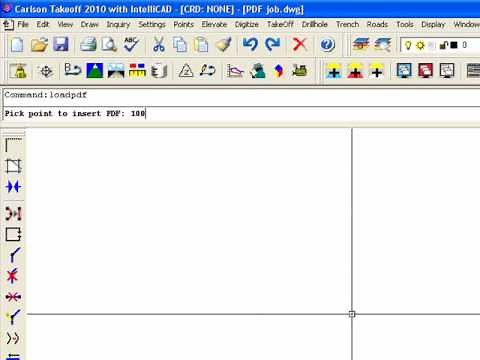The width and height of the screenshot is (480, 360).
Task: Click the New drawing icon
Action: (17, 45)
